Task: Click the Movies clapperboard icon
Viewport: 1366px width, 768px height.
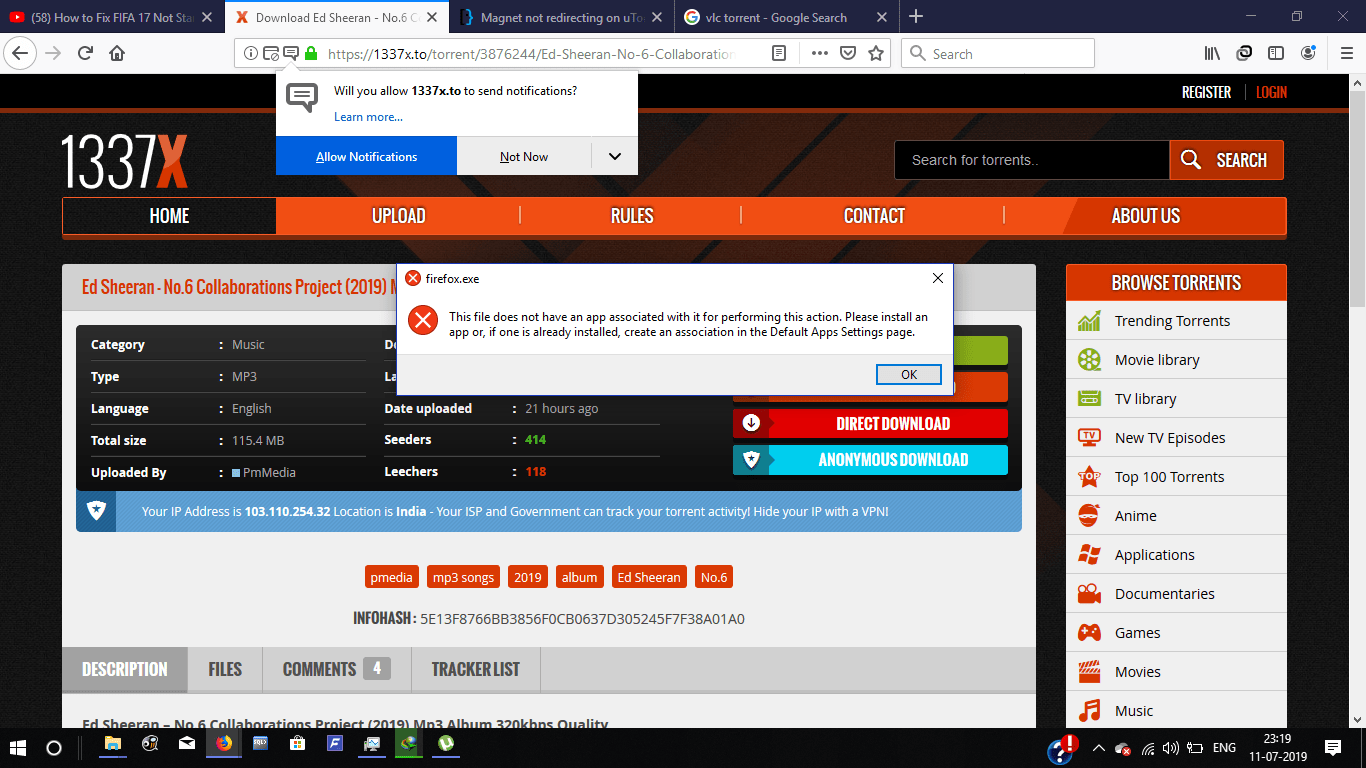Action: pos(1089,672)
